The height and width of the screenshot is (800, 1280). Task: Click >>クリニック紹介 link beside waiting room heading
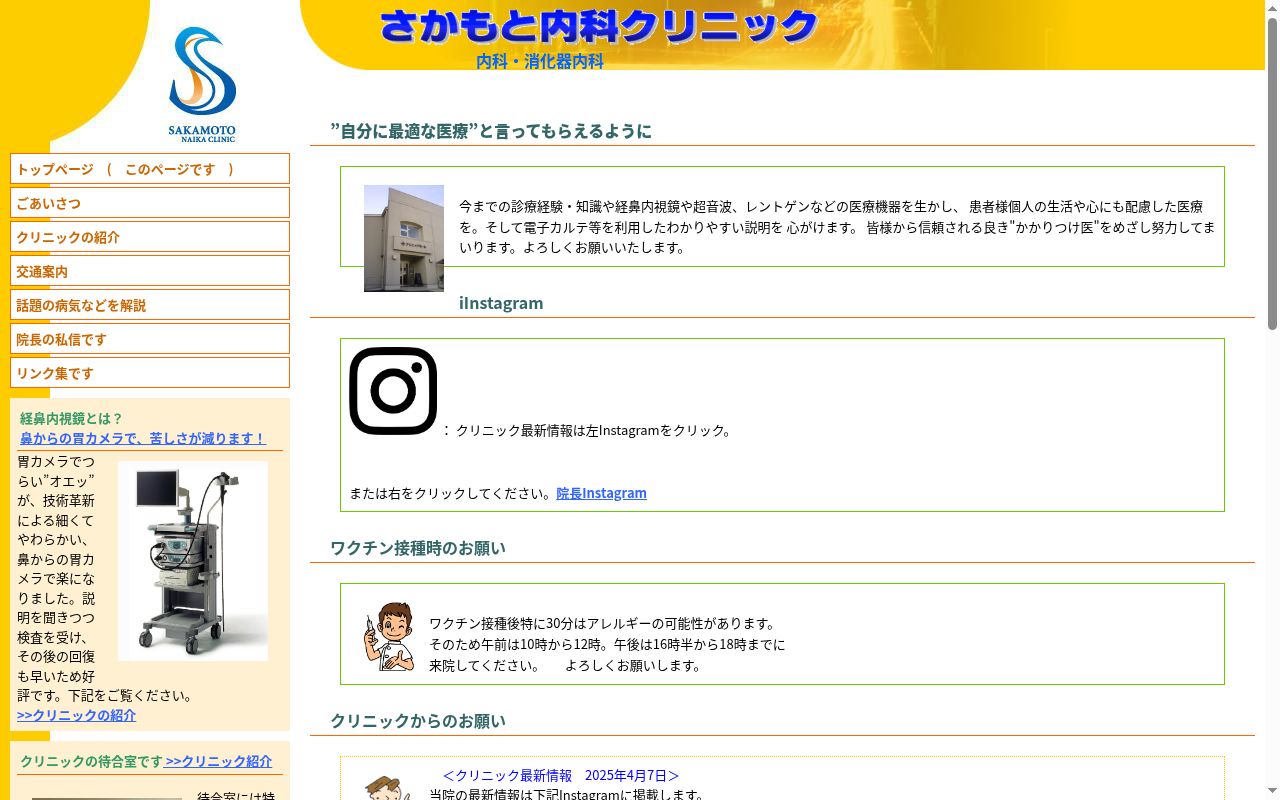pos(218,761)
